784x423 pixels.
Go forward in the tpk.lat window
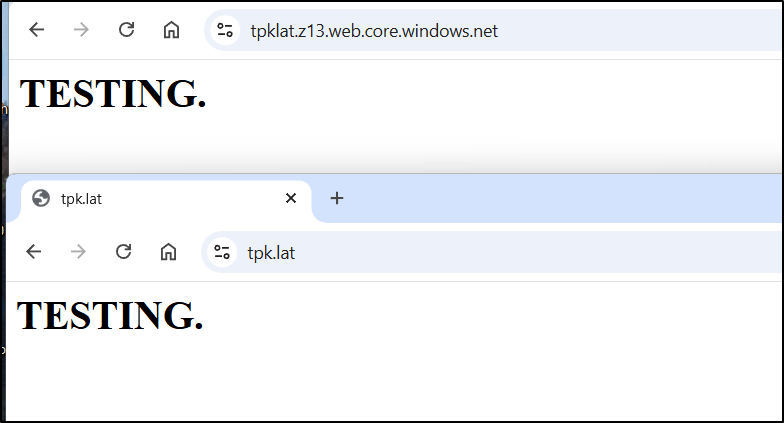coord(78,252)
